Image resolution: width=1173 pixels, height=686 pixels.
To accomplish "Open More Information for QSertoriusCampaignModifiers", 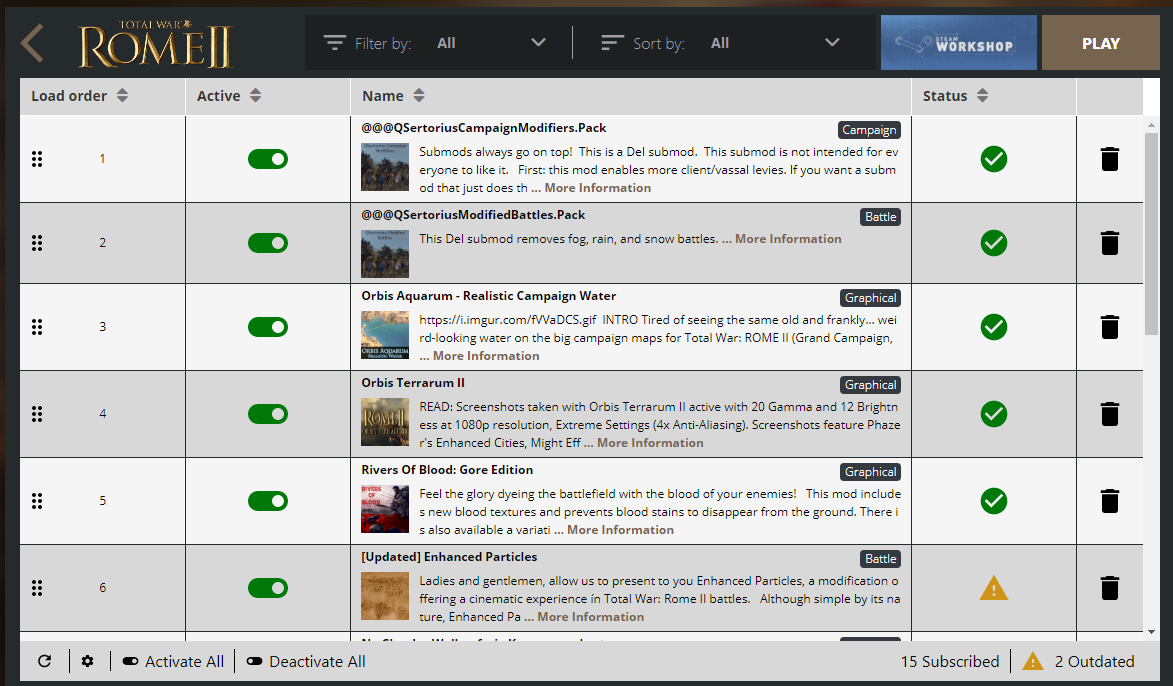I will point(598,188).
